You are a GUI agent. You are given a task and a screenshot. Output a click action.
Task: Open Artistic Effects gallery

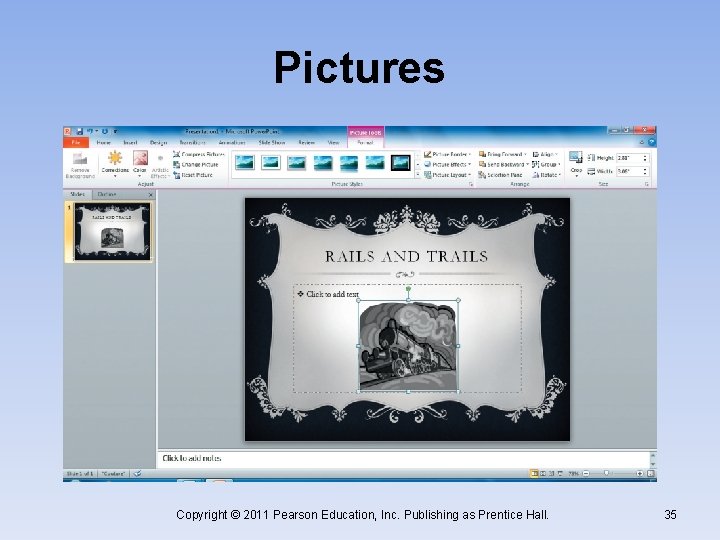click(160, 166)
